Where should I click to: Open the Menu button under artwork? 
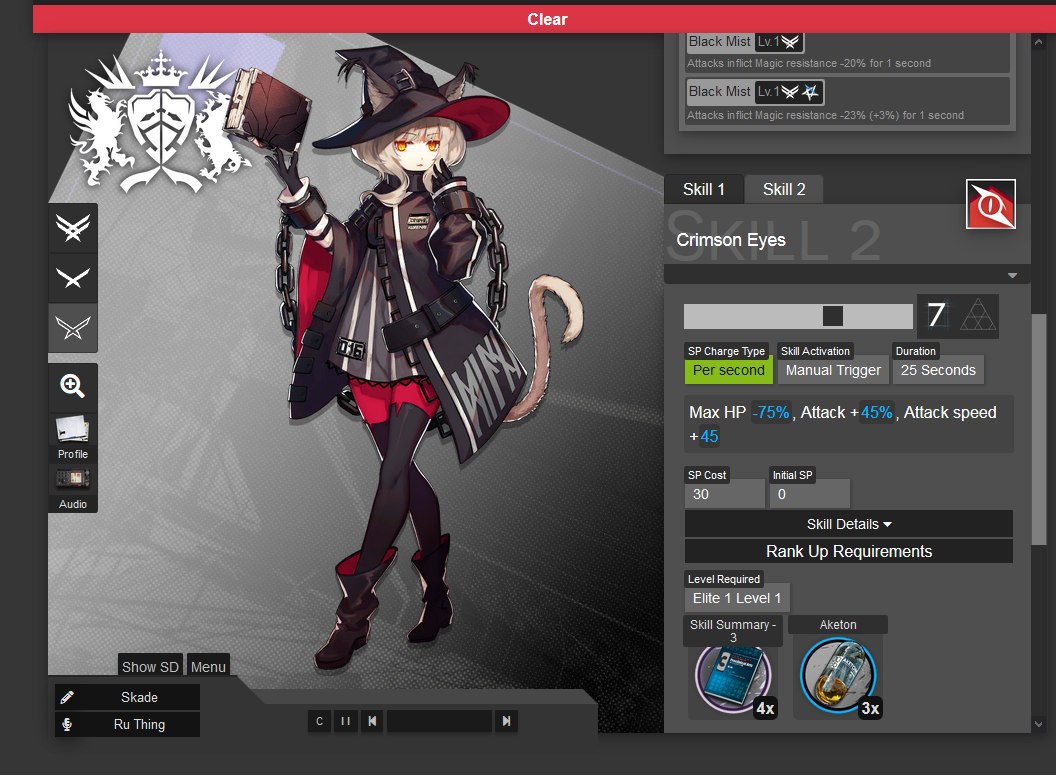pos(208,667)
